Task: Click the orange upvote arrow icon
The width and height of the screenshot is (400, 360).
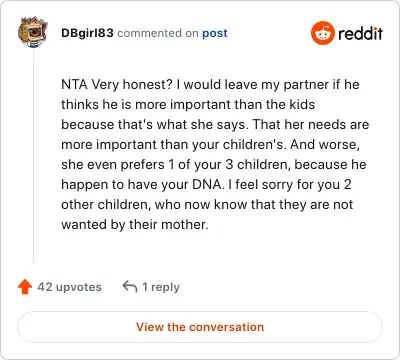Action: coord(25,287)
